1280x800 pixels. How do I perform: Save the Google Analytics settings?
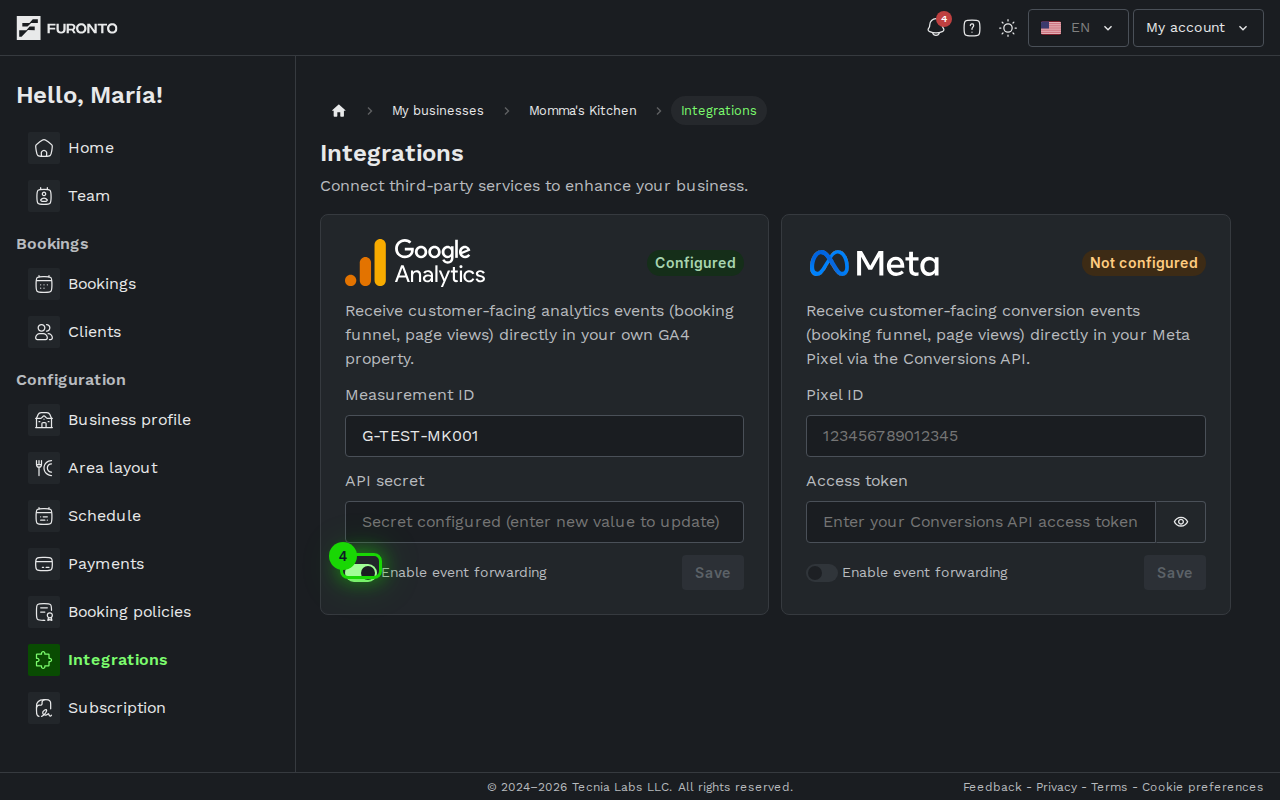coord(713,573)
